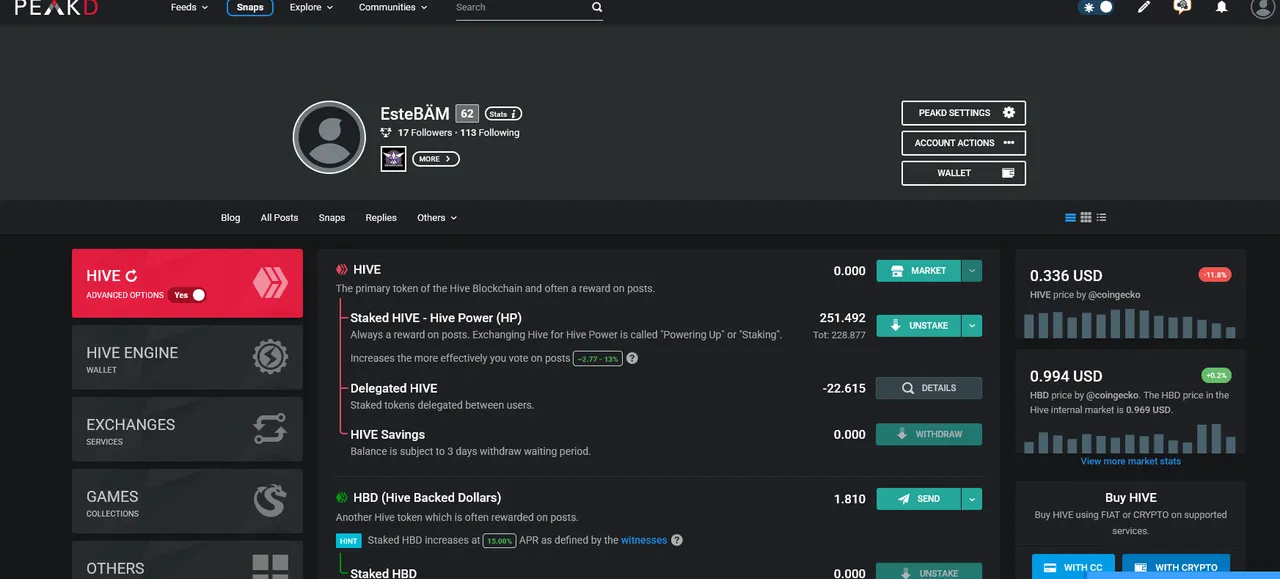The width and height of the screenshot is (1280, 579).
Task: Click the EsteBÄM profile picture
Action: point(329,137)
